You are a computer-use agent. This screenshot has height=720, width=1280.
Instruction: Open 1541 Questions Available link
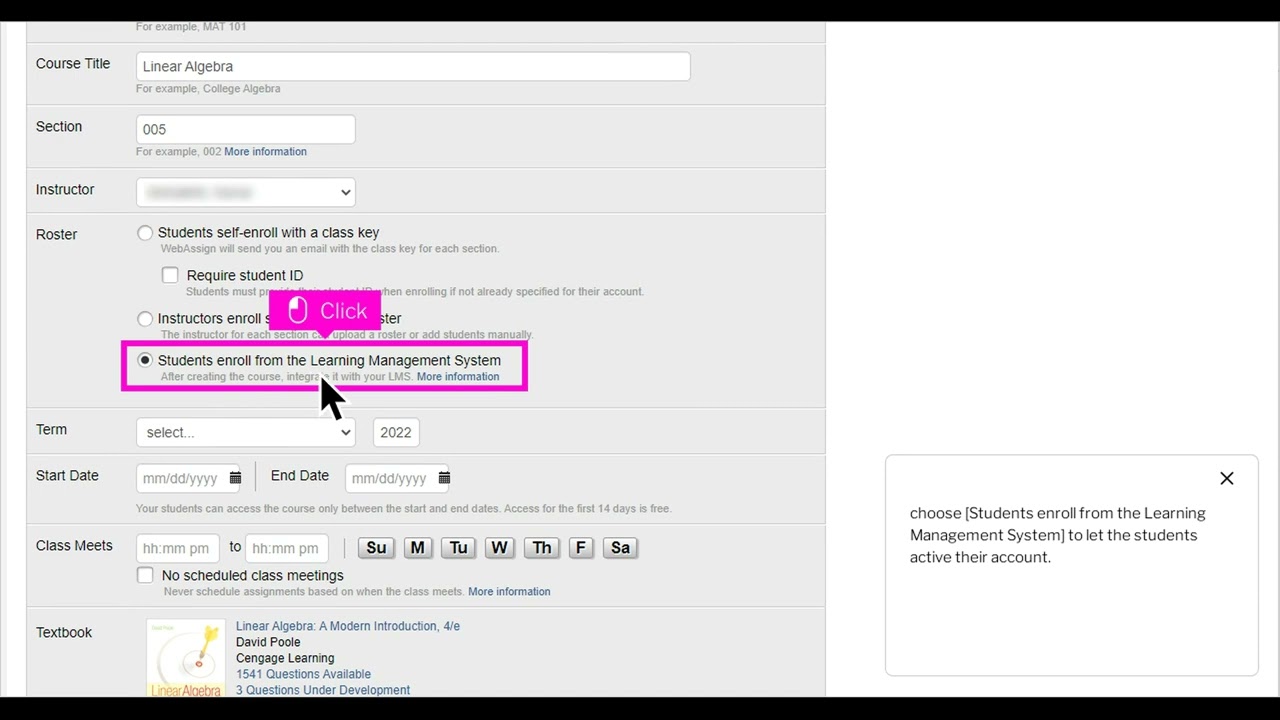[x=303, y=674]
